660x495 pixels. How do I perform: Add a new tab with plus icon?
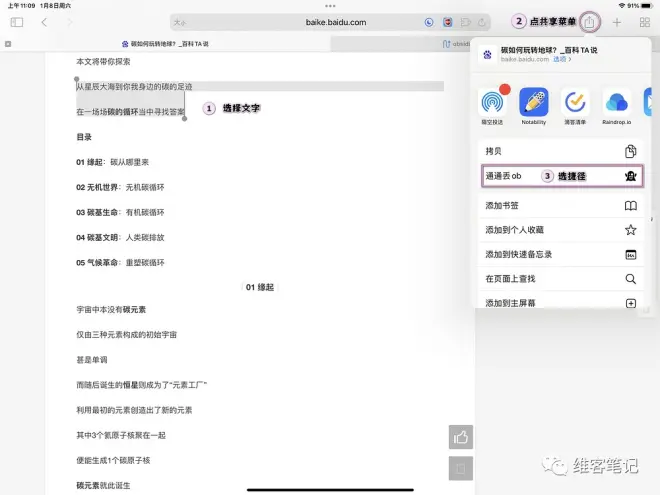[x=617, y=22]
